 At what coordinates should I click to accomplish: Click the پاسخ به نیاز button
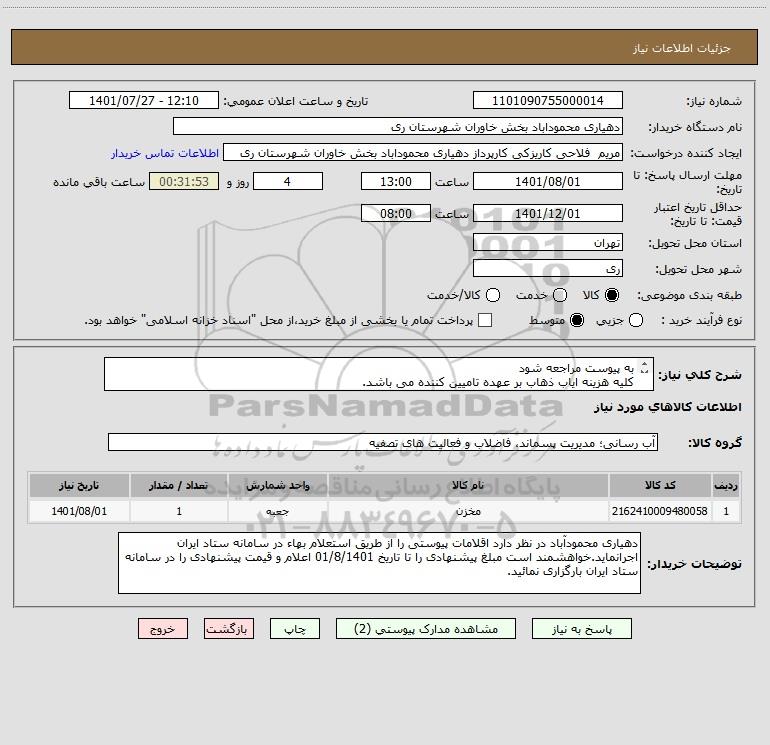(582, 629)
